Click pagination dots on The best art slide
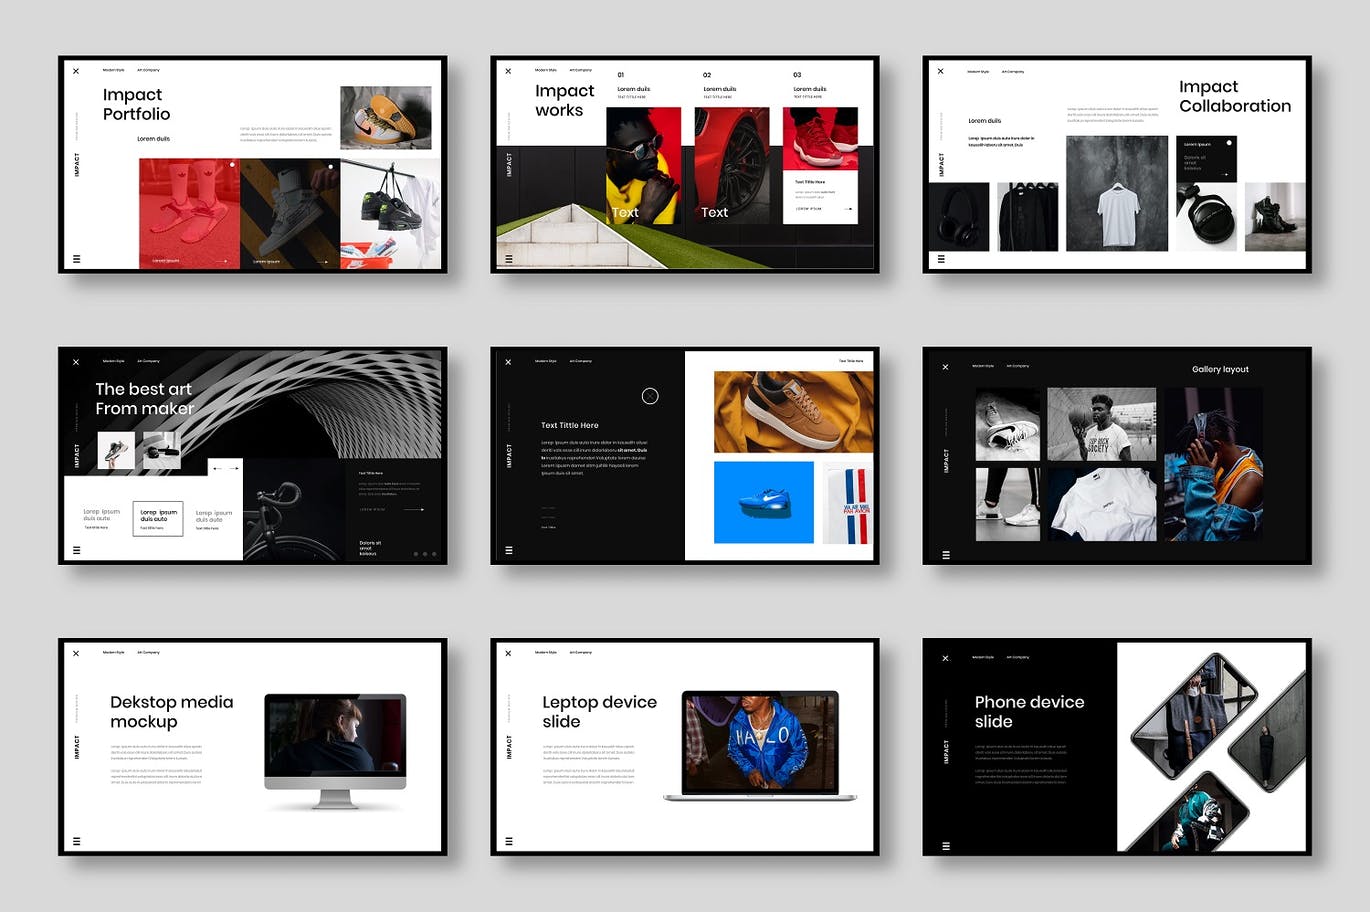The width and height of the screenshot is (1370, 912). pos(425,553)
